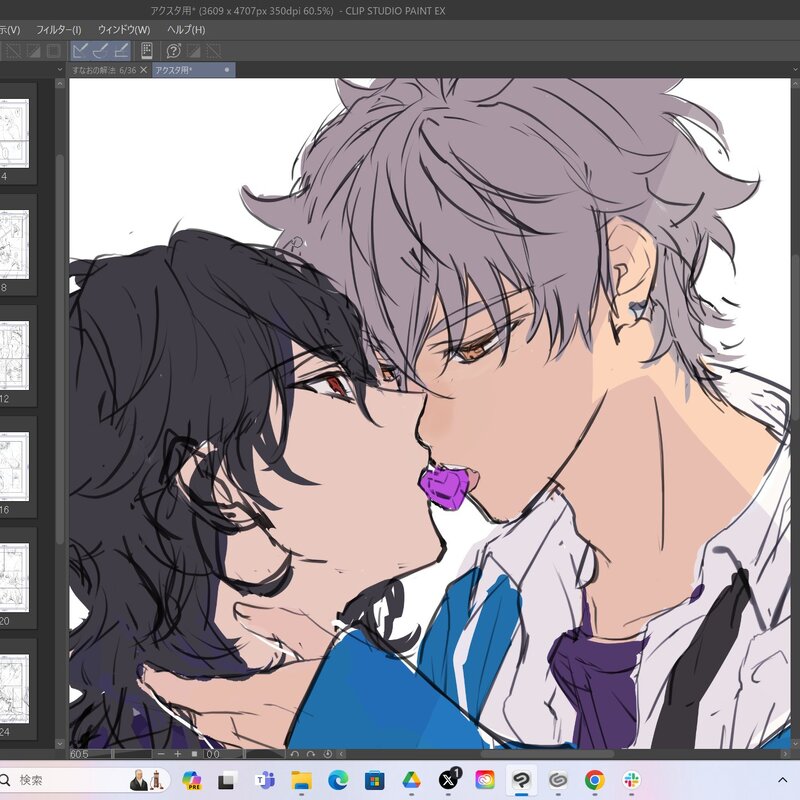
Task: Click the page list scroll-down arrow
Action: [60, 743]
